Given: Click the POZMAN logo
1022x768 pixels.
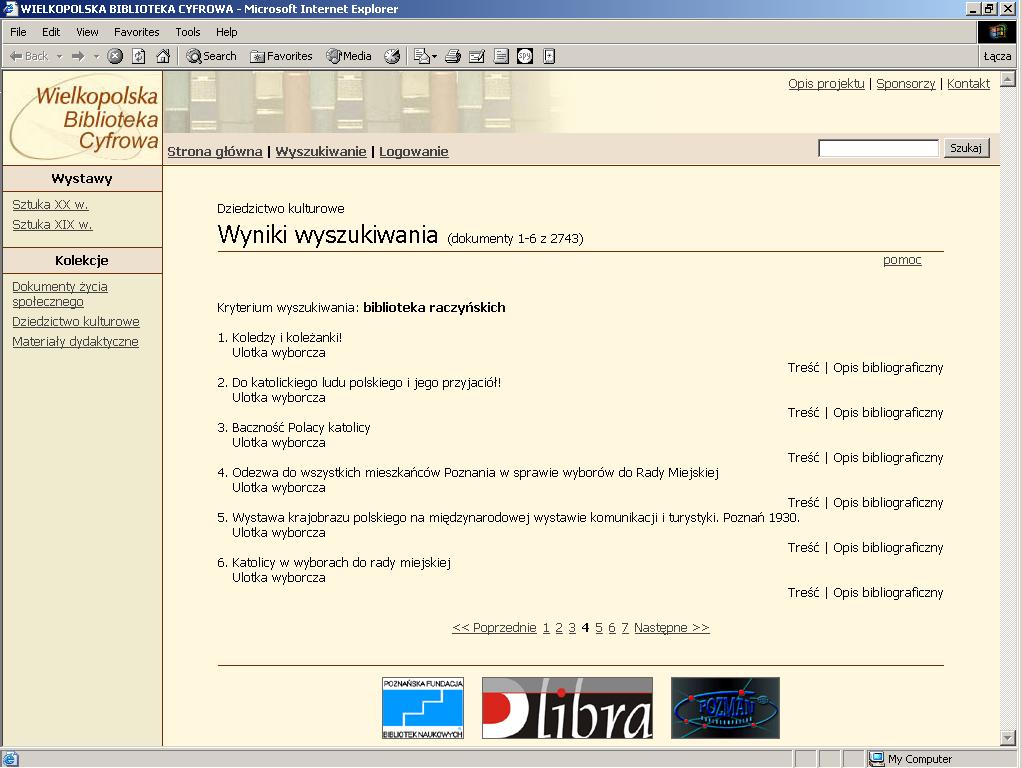Looking at the screenshot, I should click(725, 708).
